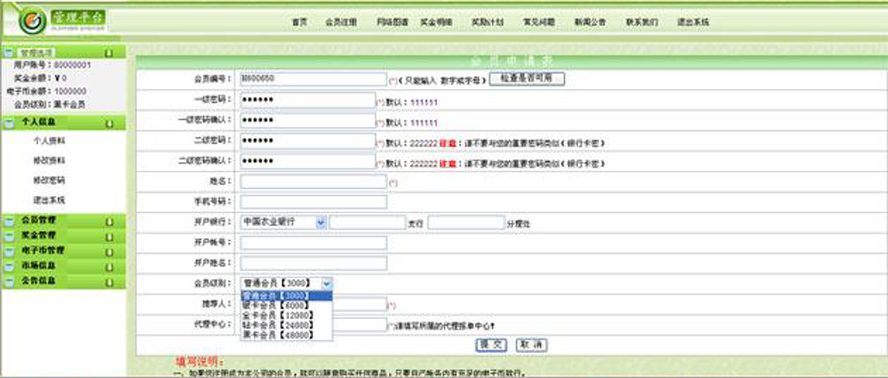Viewport: 888px width, 378px height.
Task: Collapse 个人信息 using its arrow icon
Action: (109, 123)
